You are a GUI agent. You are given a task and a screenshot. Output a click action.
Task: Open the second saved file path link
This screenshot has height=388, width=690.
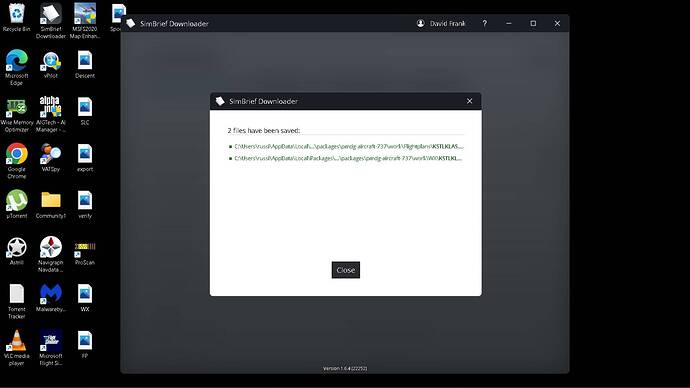[348, 158]
